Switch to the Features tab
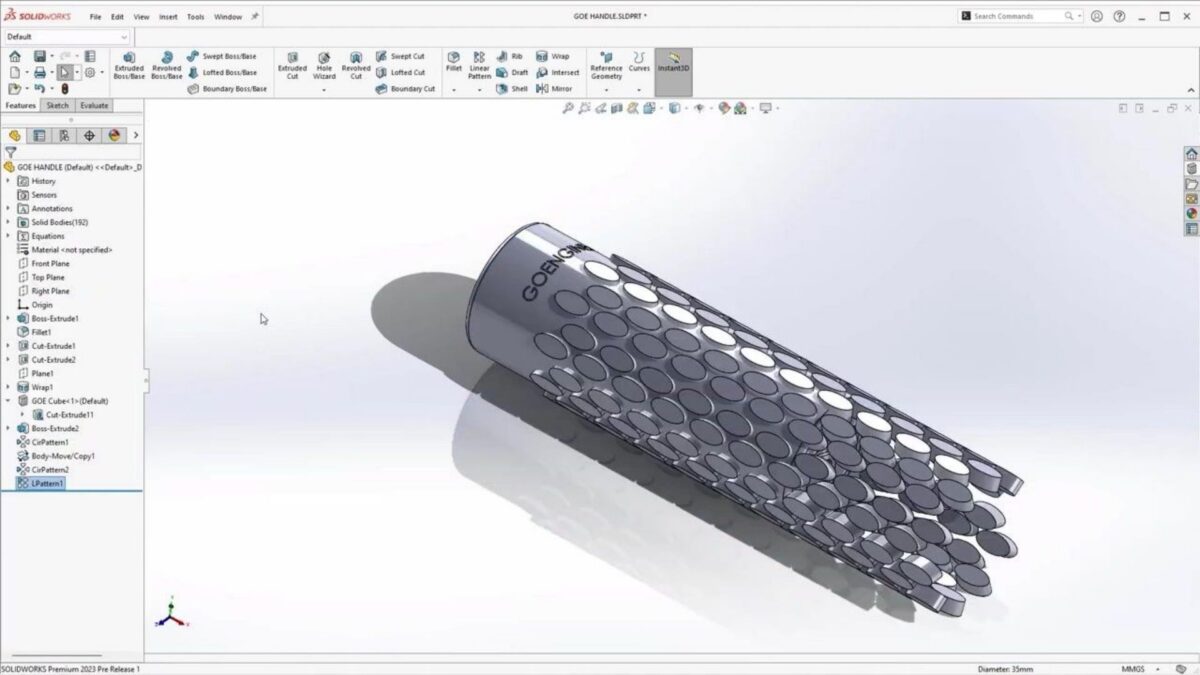 [20, 105]
